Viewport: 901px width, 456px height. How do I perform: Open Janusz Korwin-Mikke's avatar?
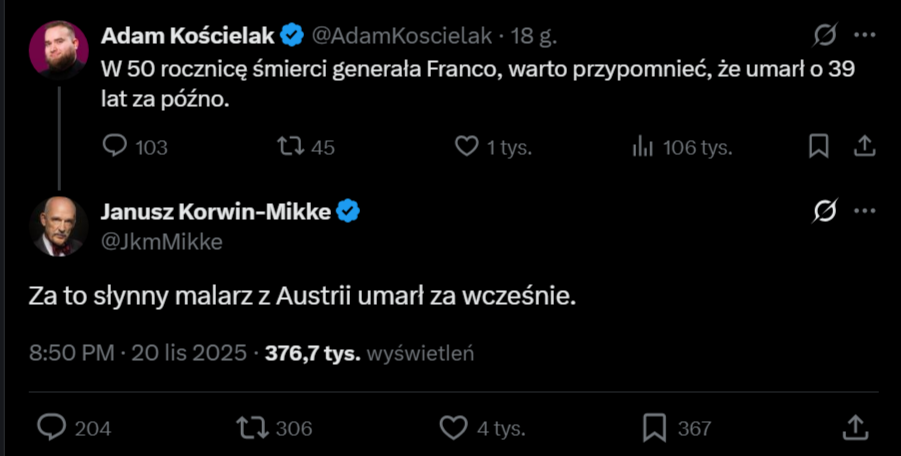tap(59, 226)
